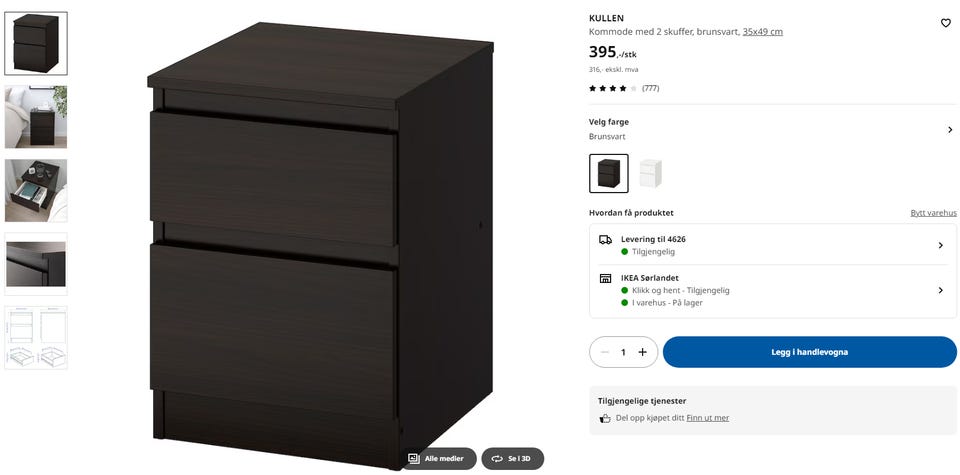Select the bedroom scene thumbnail
Image resolution: width=960 pixels, height=475 pixels.
click(x=36, y=117)
